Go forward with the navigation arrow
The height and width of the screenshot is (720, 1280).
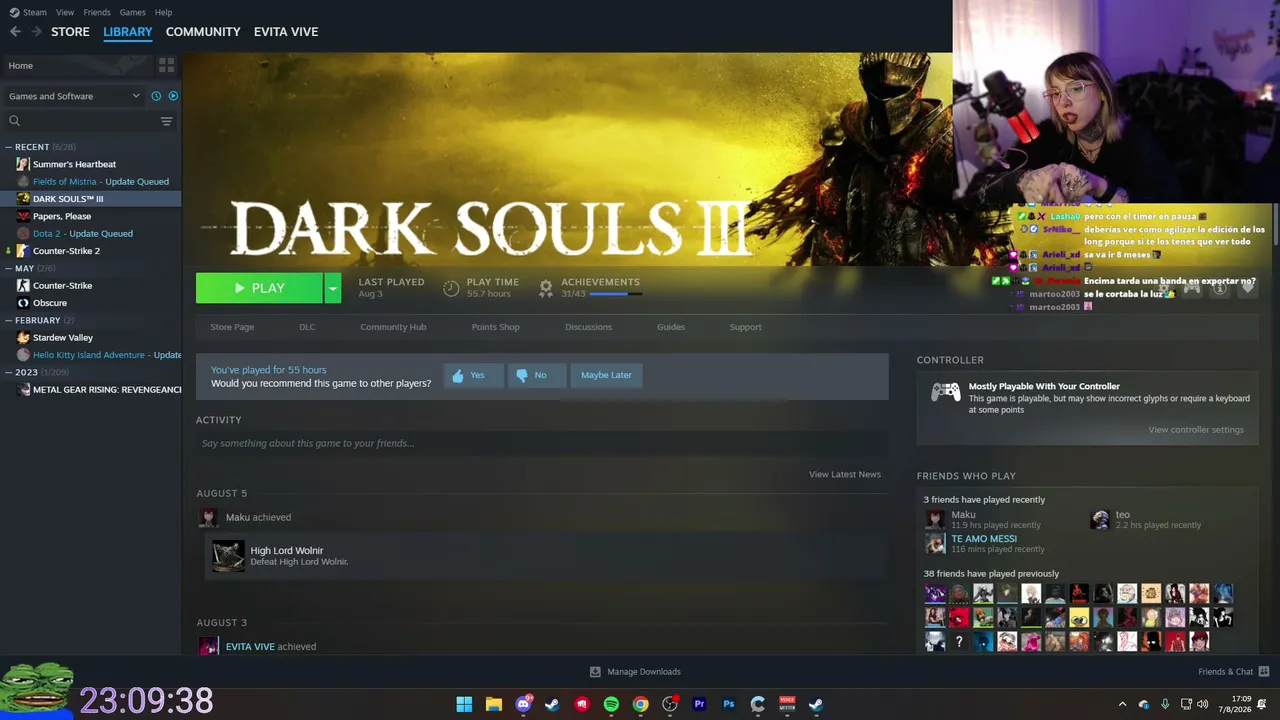tap(37, 32)
